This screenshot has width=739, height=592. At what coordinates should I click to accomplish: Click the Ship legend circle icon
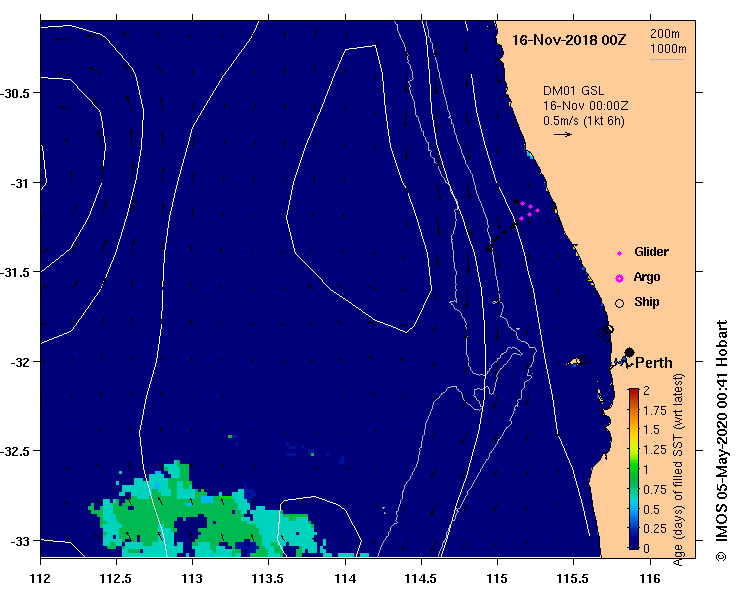(619, 304)
